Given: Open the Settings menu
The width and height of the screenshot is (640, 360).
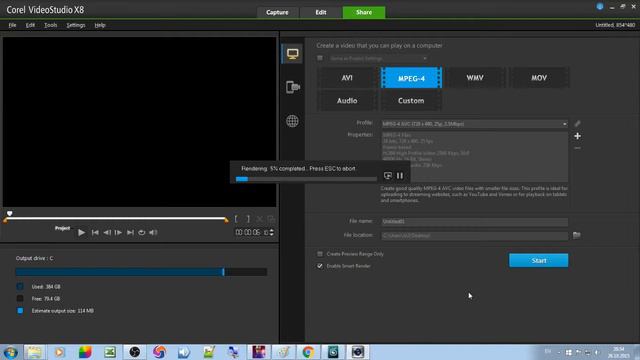Looking at the screenshot, I should (x=76, y=25).
